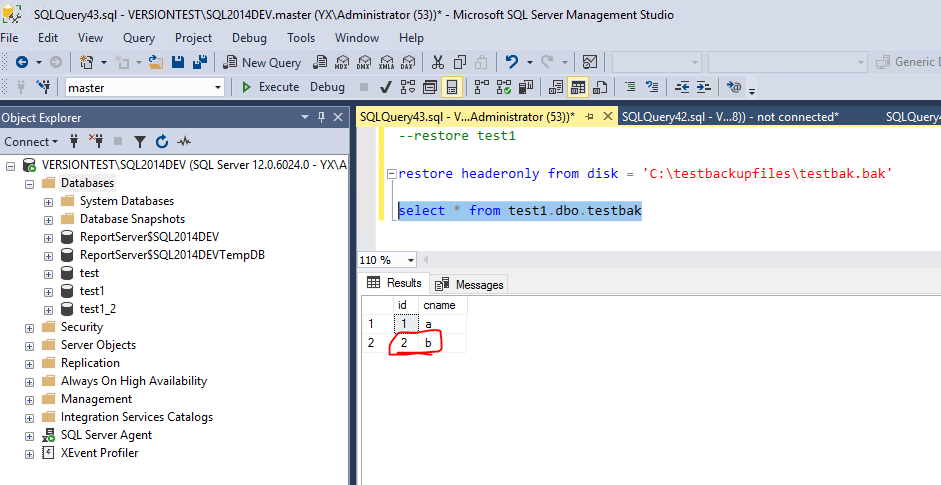Uncomment the selected lines
The image size is (941, 485).
(652, 88)
